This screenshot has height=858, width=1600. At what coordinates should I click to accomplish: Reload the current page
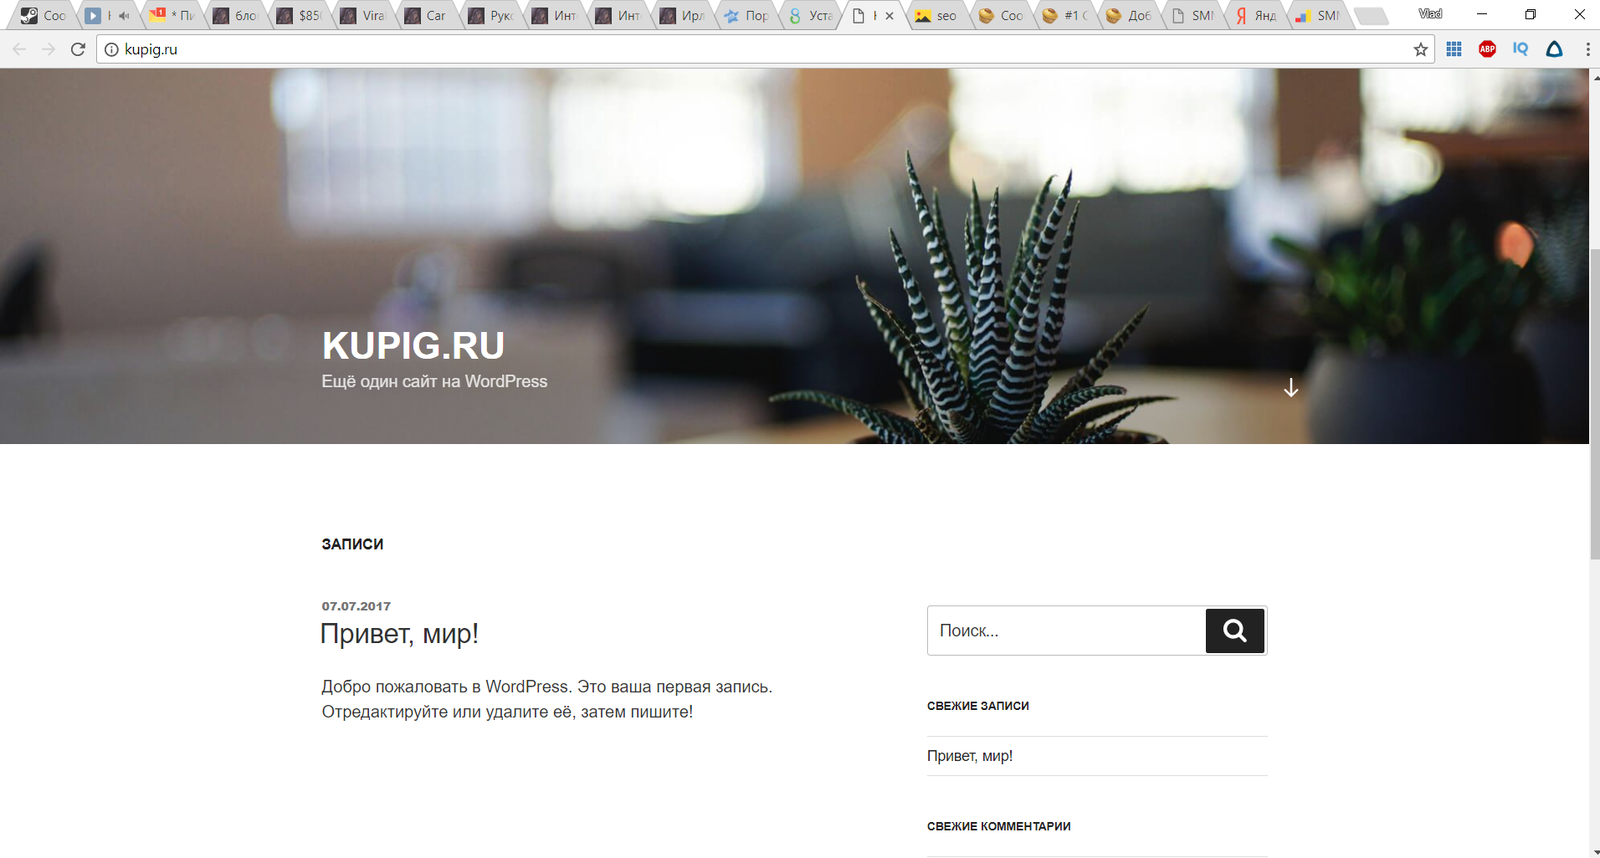(x=78, y=49)
